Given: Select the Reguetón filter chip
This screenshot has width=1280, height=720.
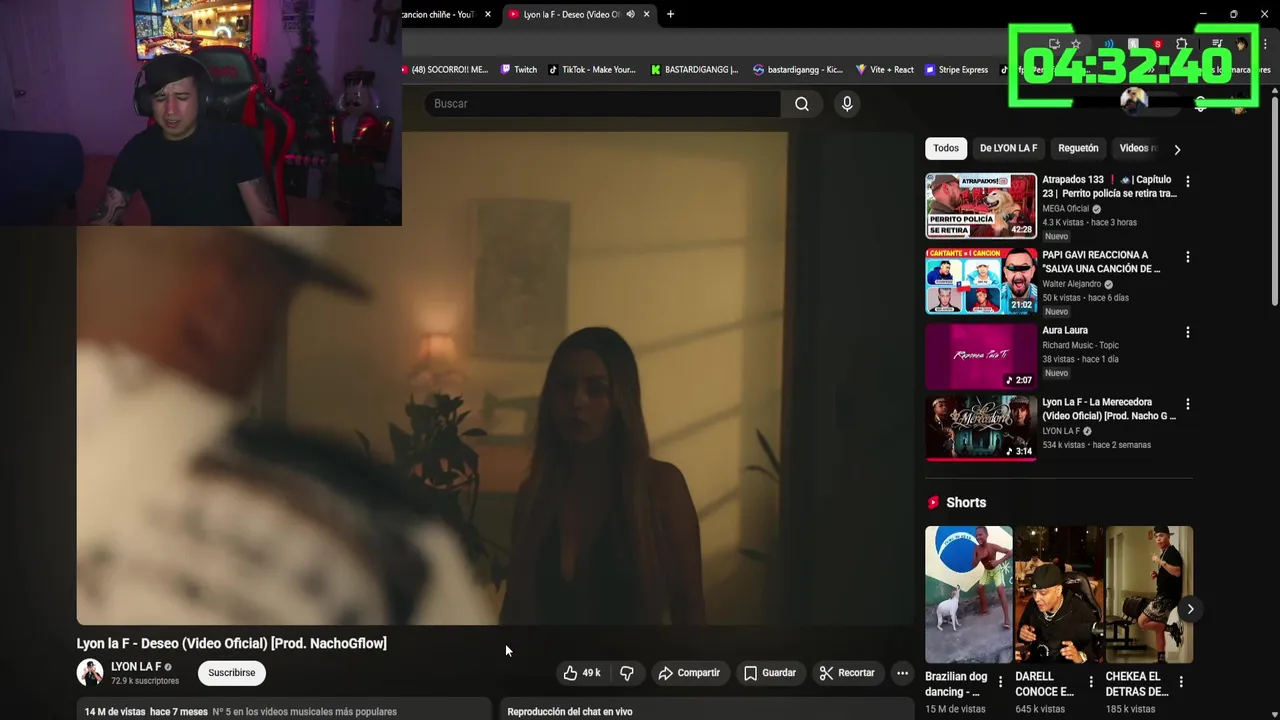Looking at the screenshot, I should pyautogui.click(x=1078, y=148).
